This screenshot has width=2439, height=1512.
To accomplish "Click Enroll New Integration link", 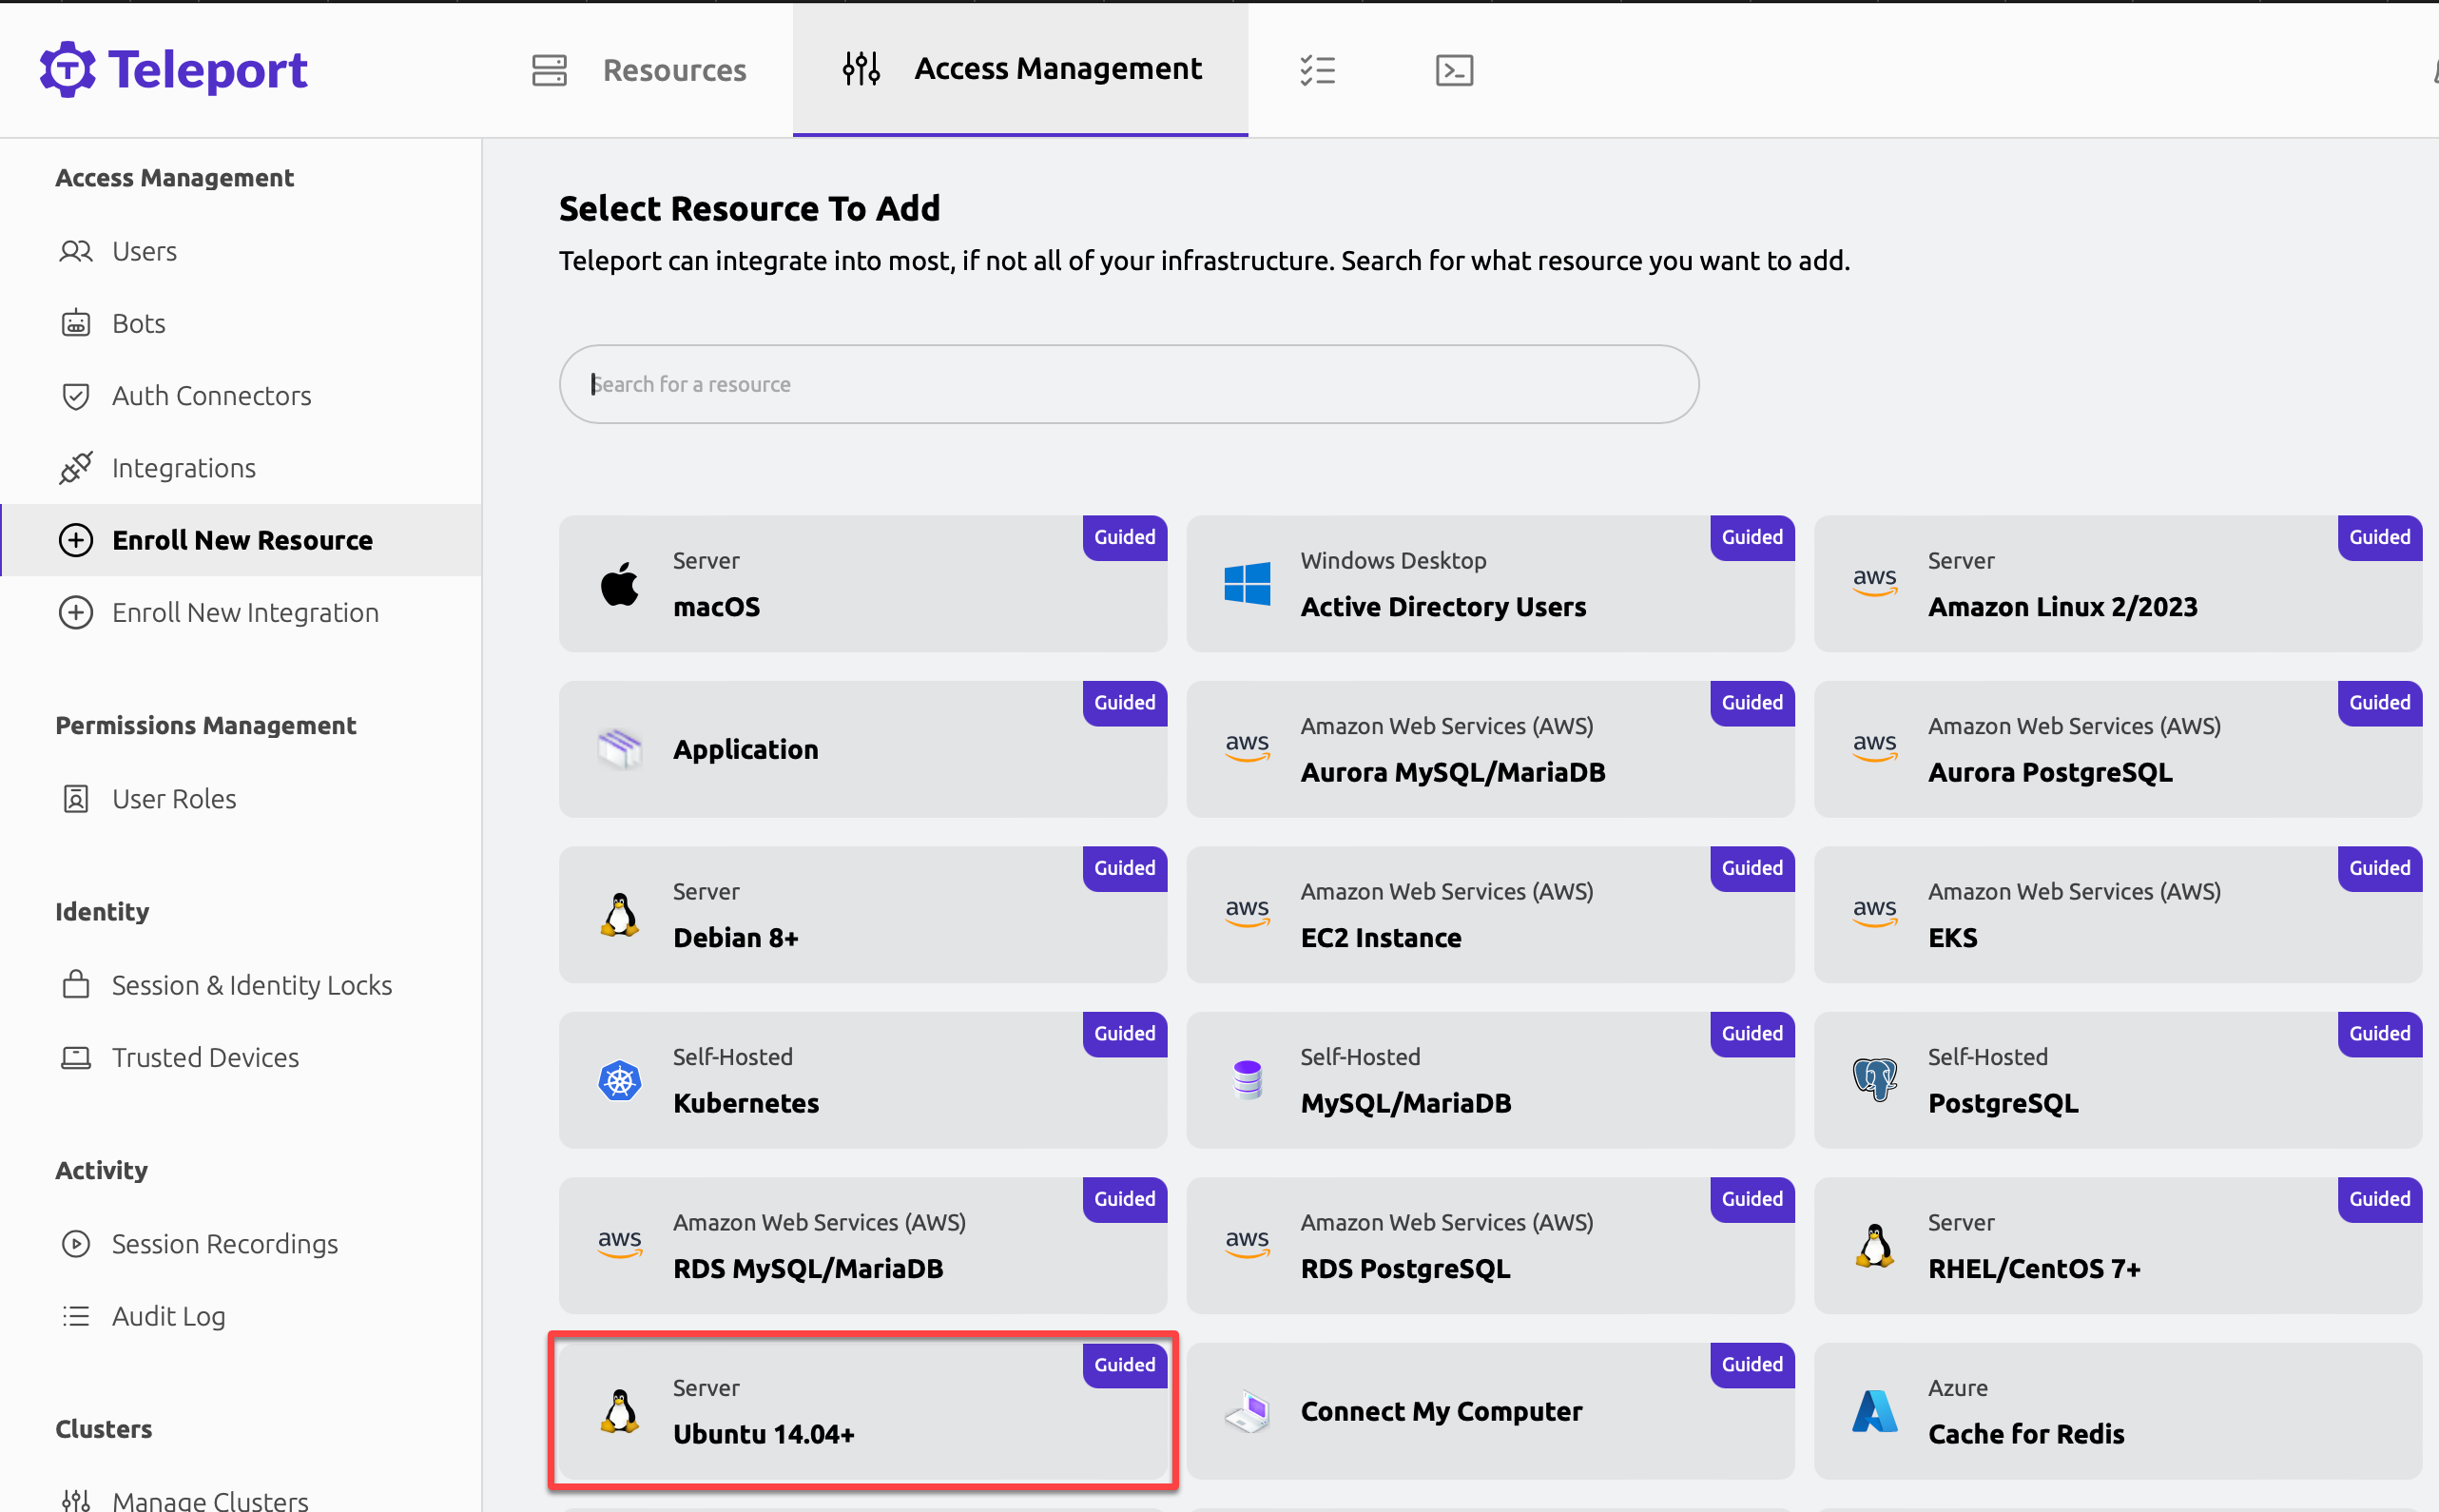I will [x=241, y=612].
